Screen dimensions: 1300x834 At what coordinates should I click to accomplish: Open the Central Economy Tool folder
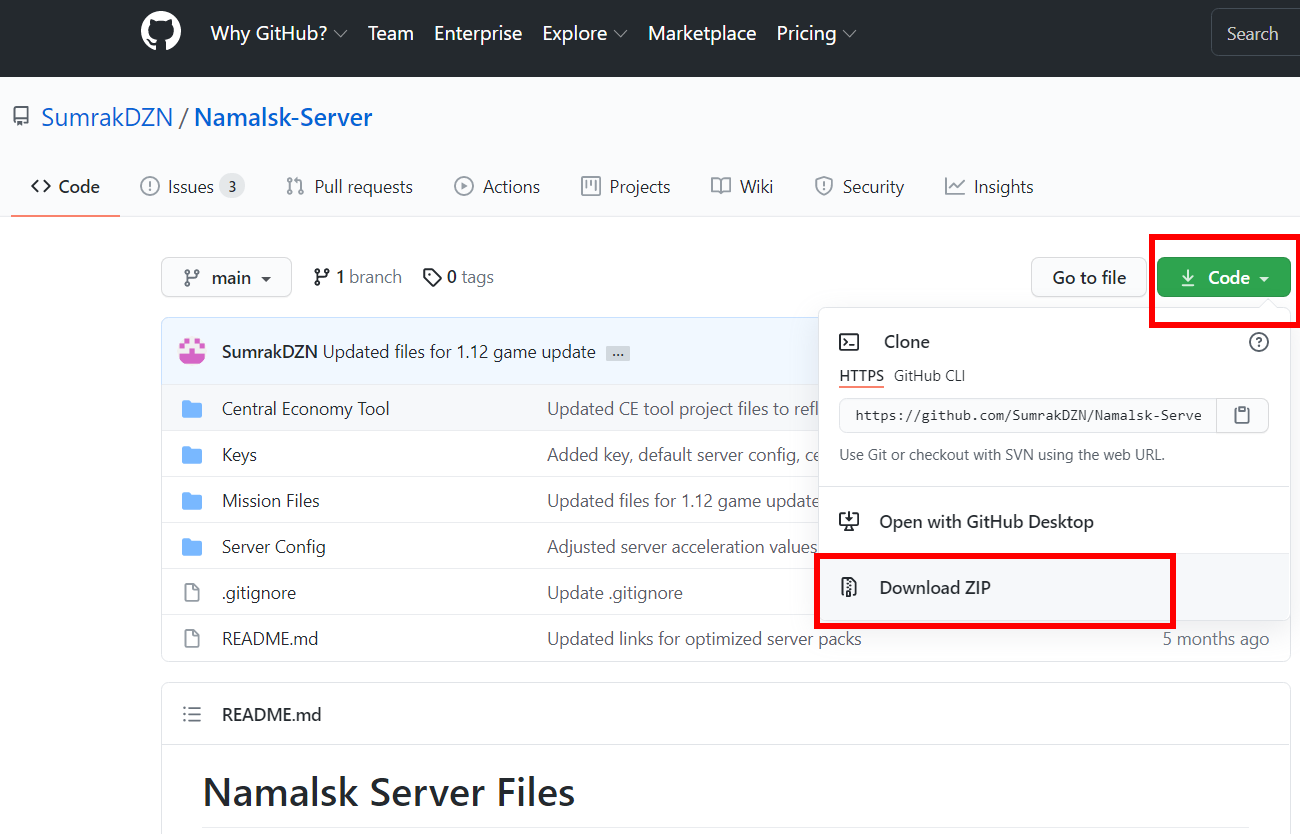(306, 408)
